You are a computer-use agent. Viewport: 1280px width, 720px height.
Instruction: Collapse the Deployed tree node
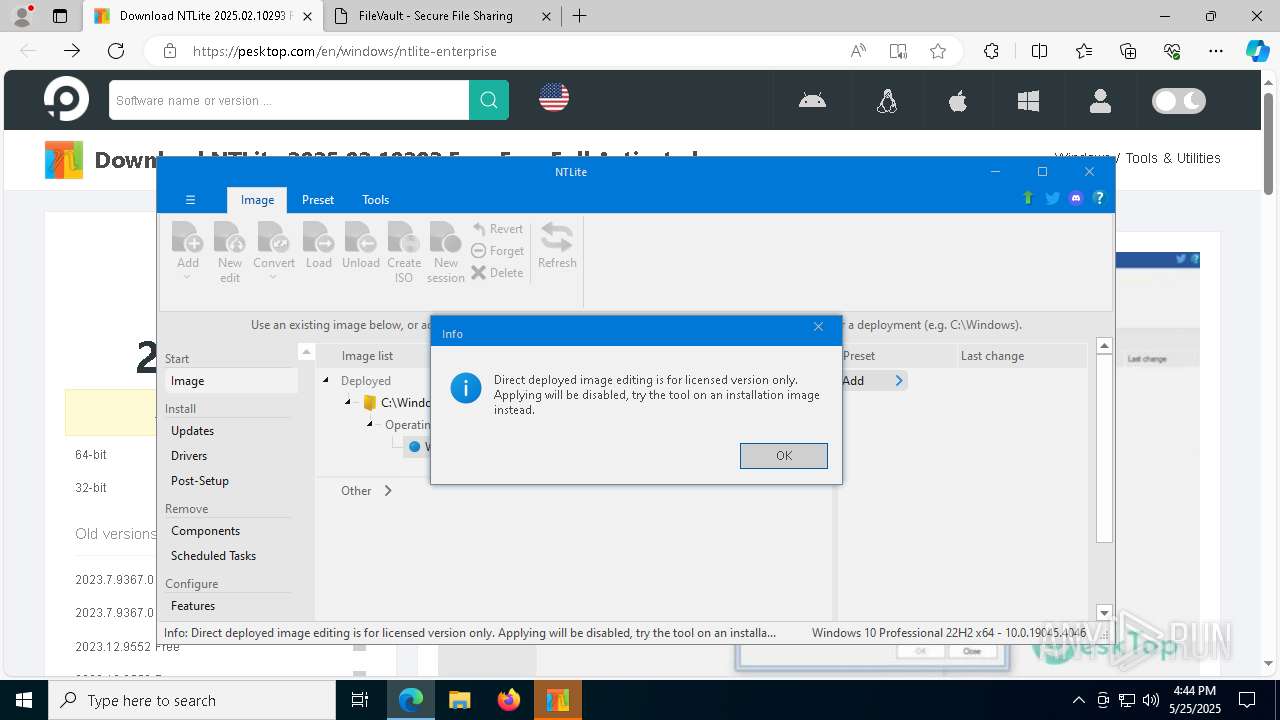326,380
